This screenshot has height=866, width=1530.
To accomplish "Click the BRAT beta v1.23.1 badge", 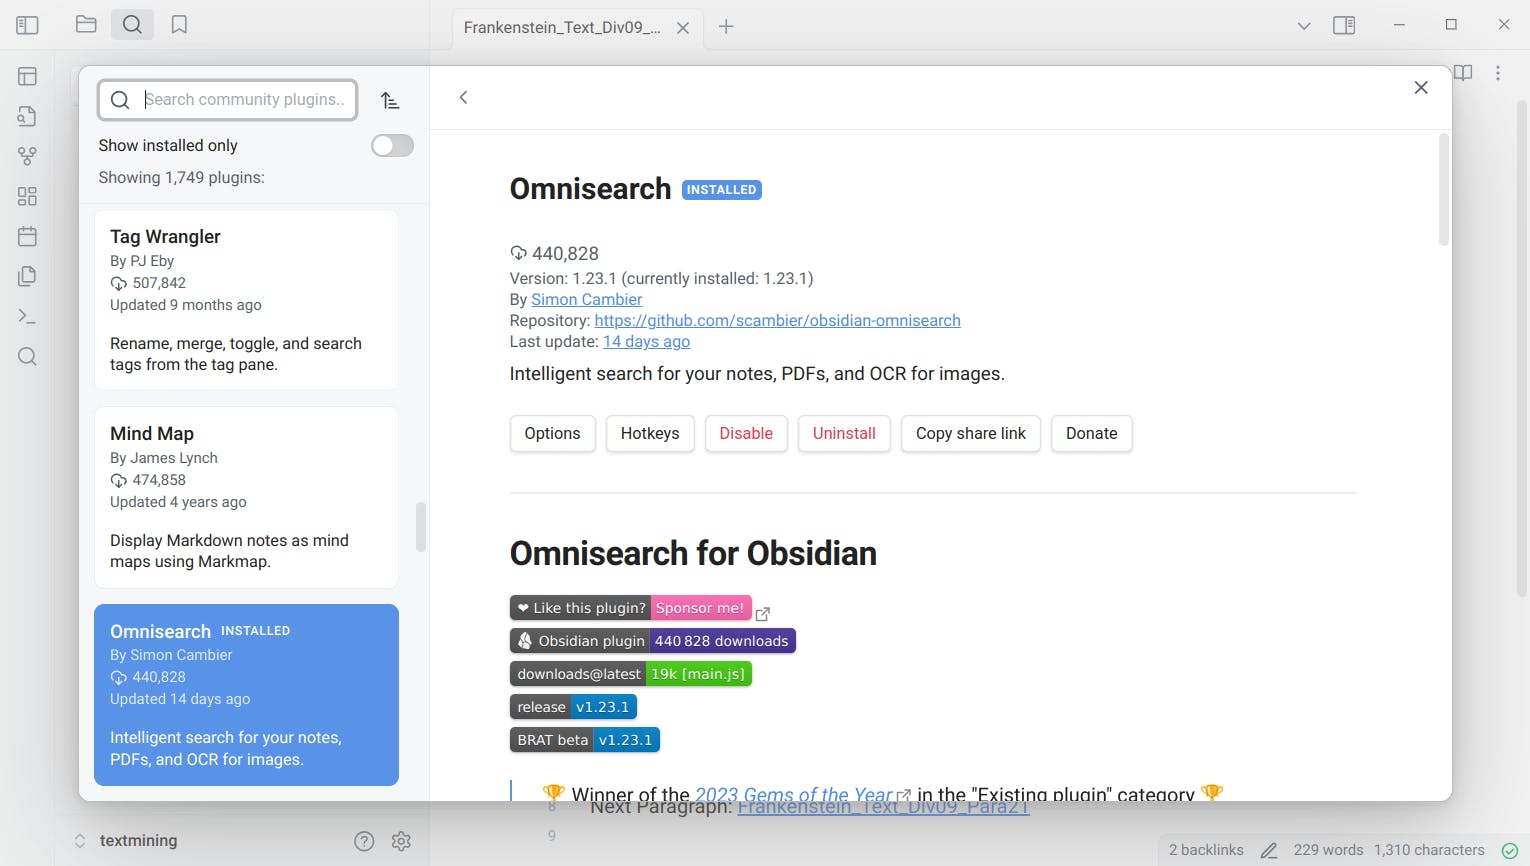I will [x=585, y=740].
